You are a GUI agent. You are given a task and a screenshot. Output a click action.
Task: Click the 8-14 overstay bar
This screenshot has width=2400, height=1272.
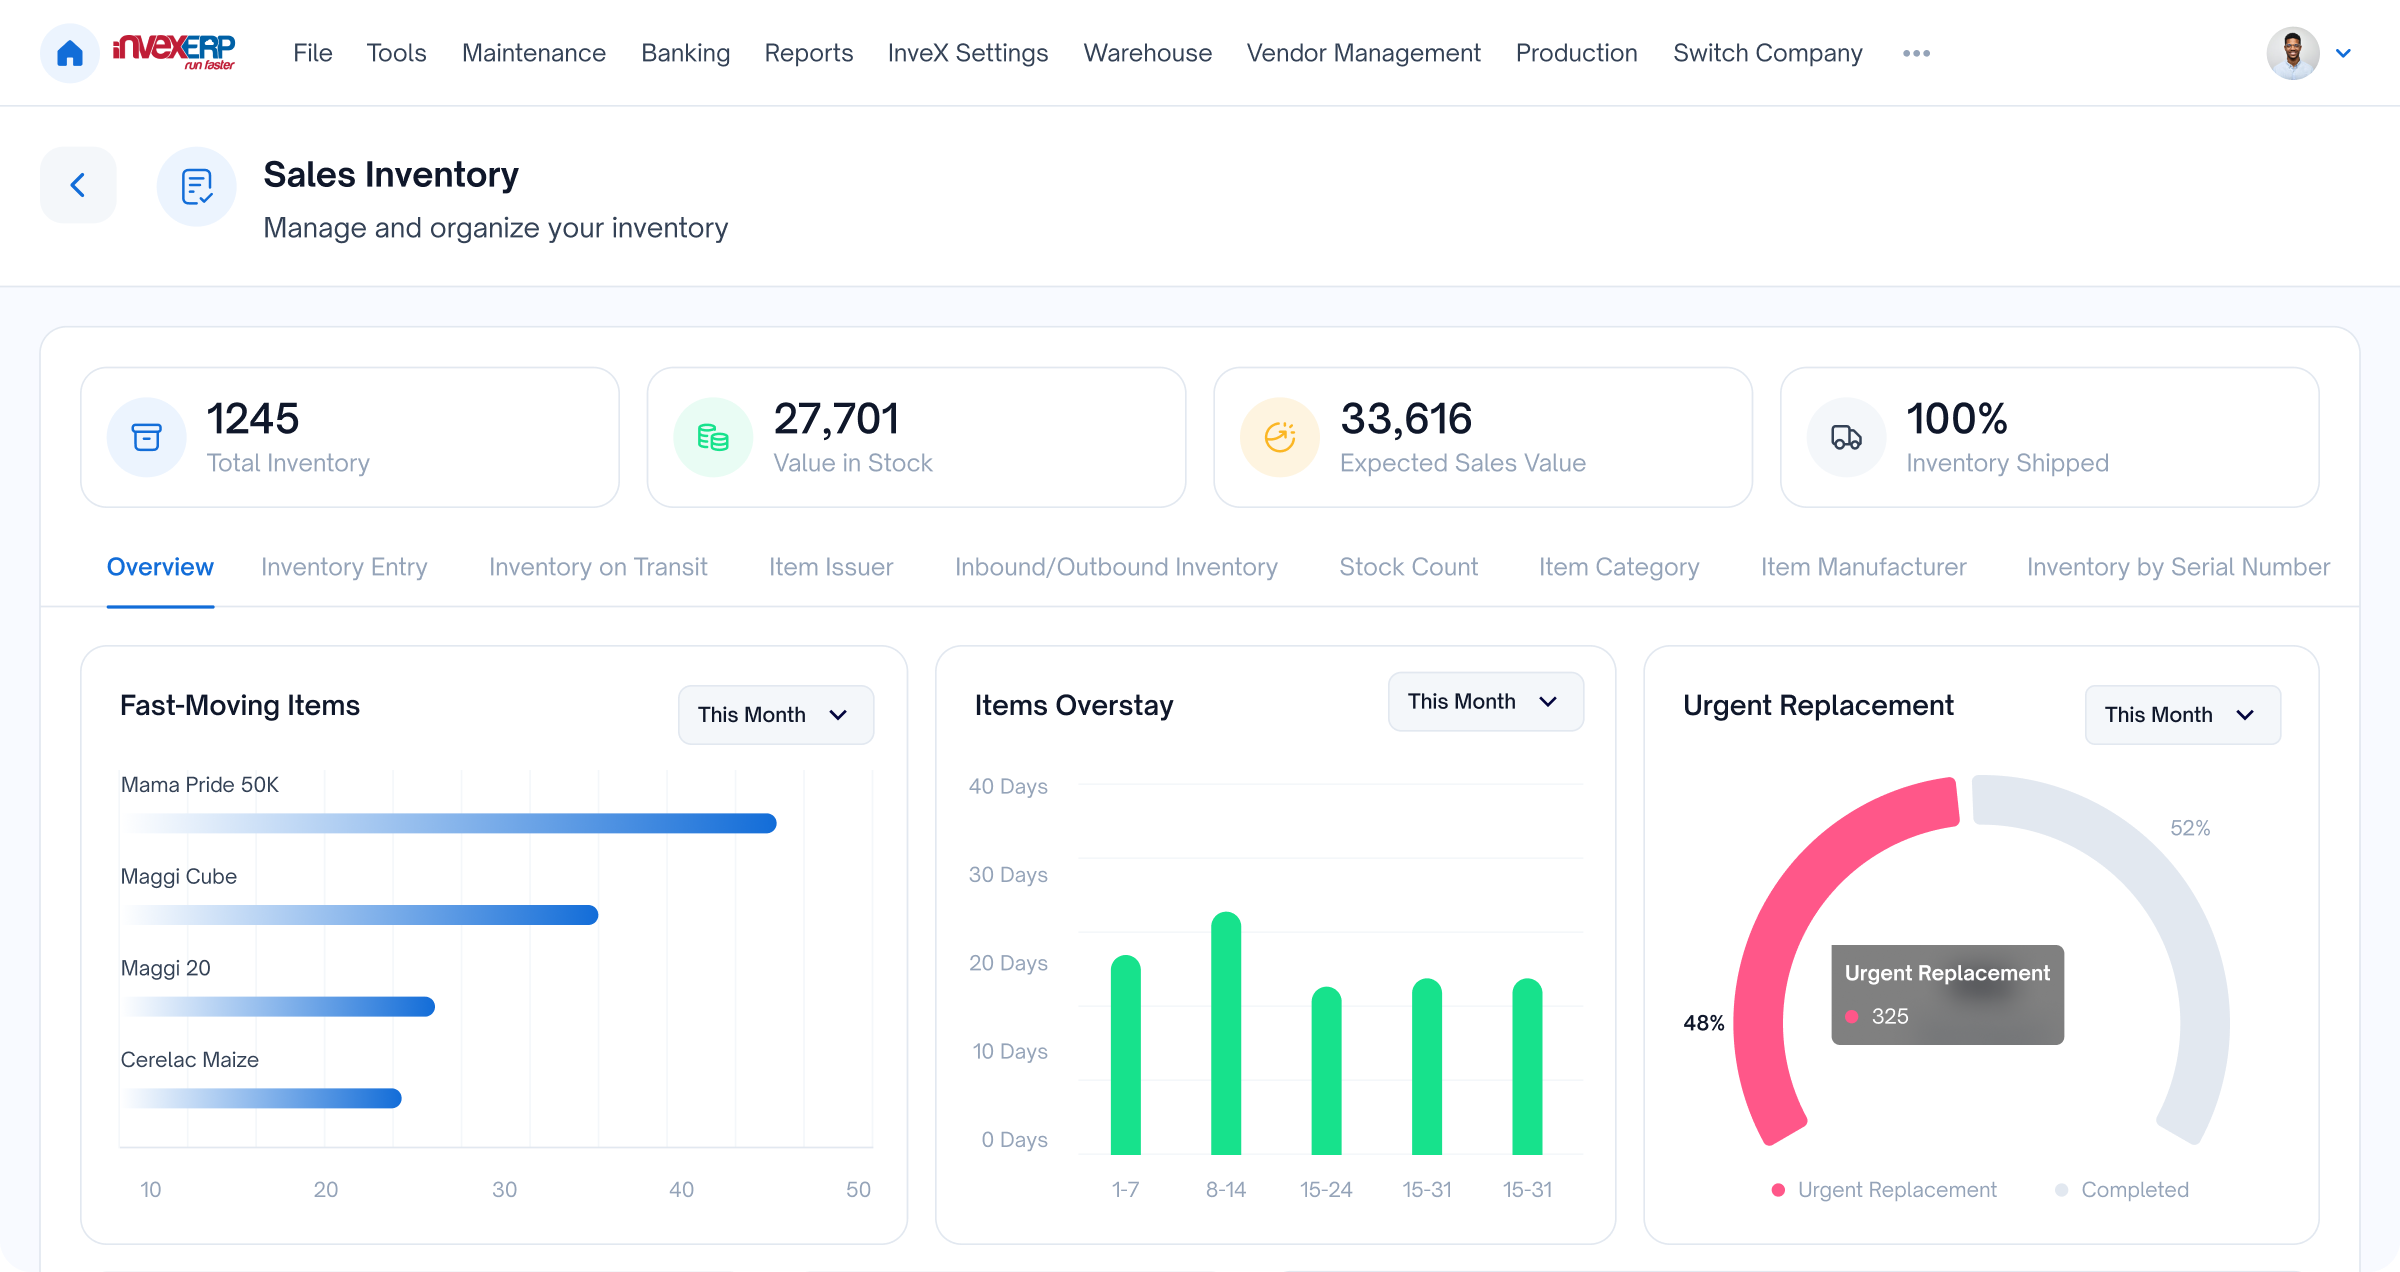pos(1225,1035)
